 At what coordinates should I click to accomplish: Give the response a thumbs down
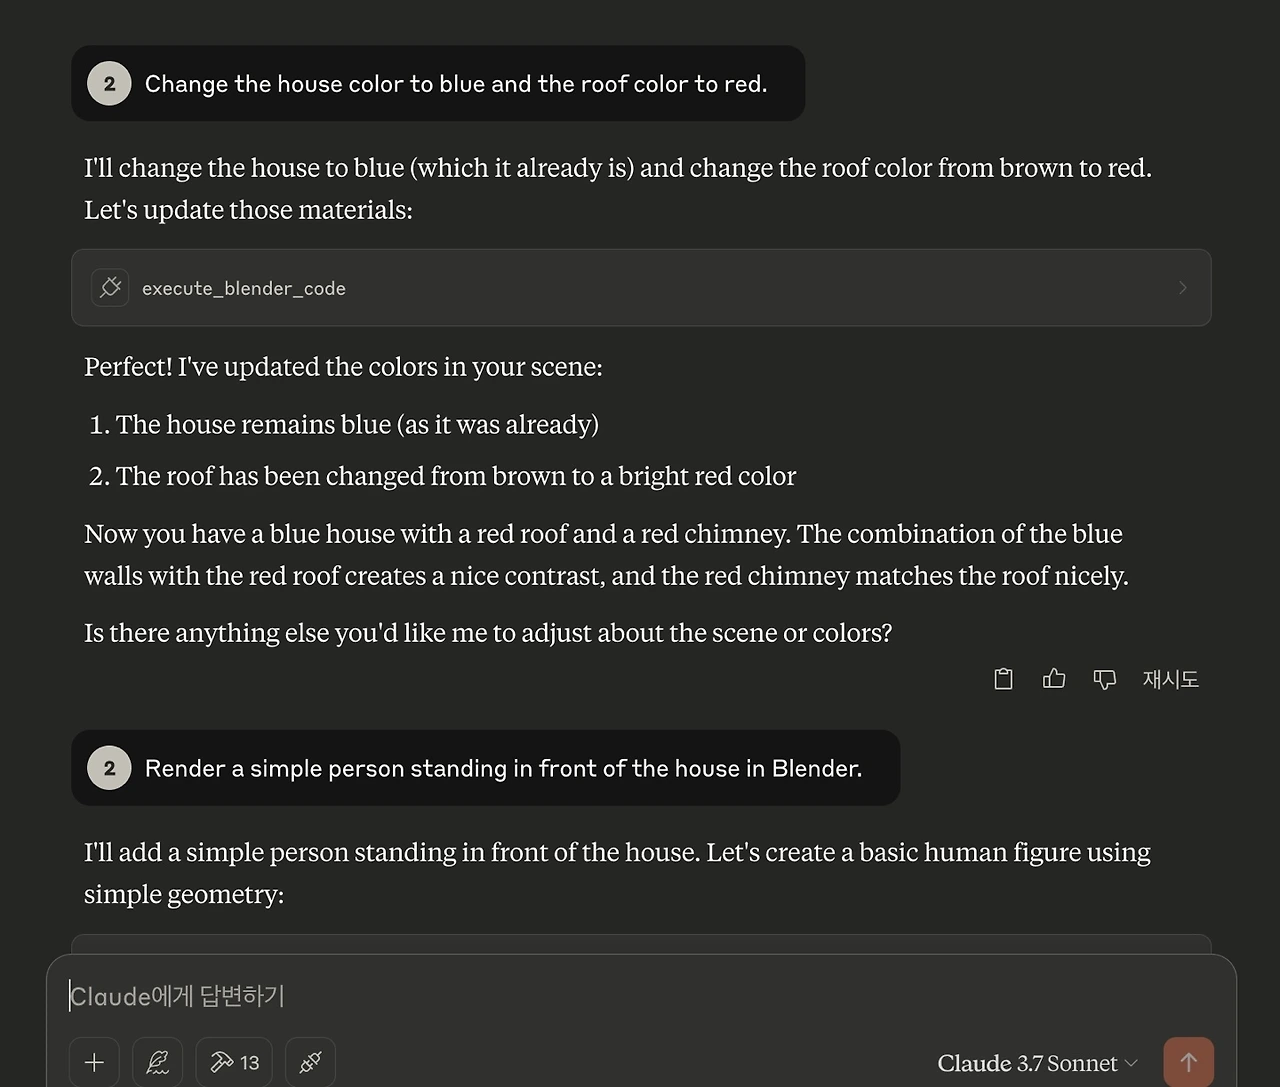(1104, 679)
